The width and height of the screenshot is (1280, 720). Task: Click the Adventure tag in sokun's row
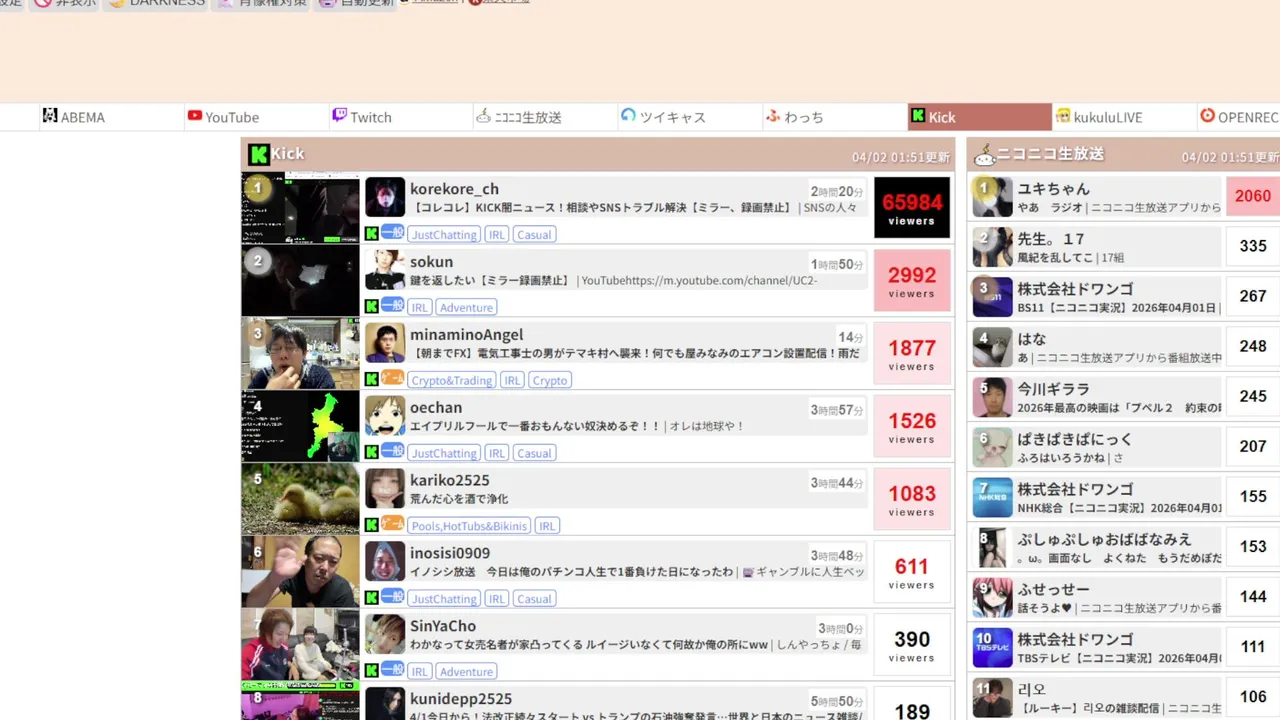[466, 307]
